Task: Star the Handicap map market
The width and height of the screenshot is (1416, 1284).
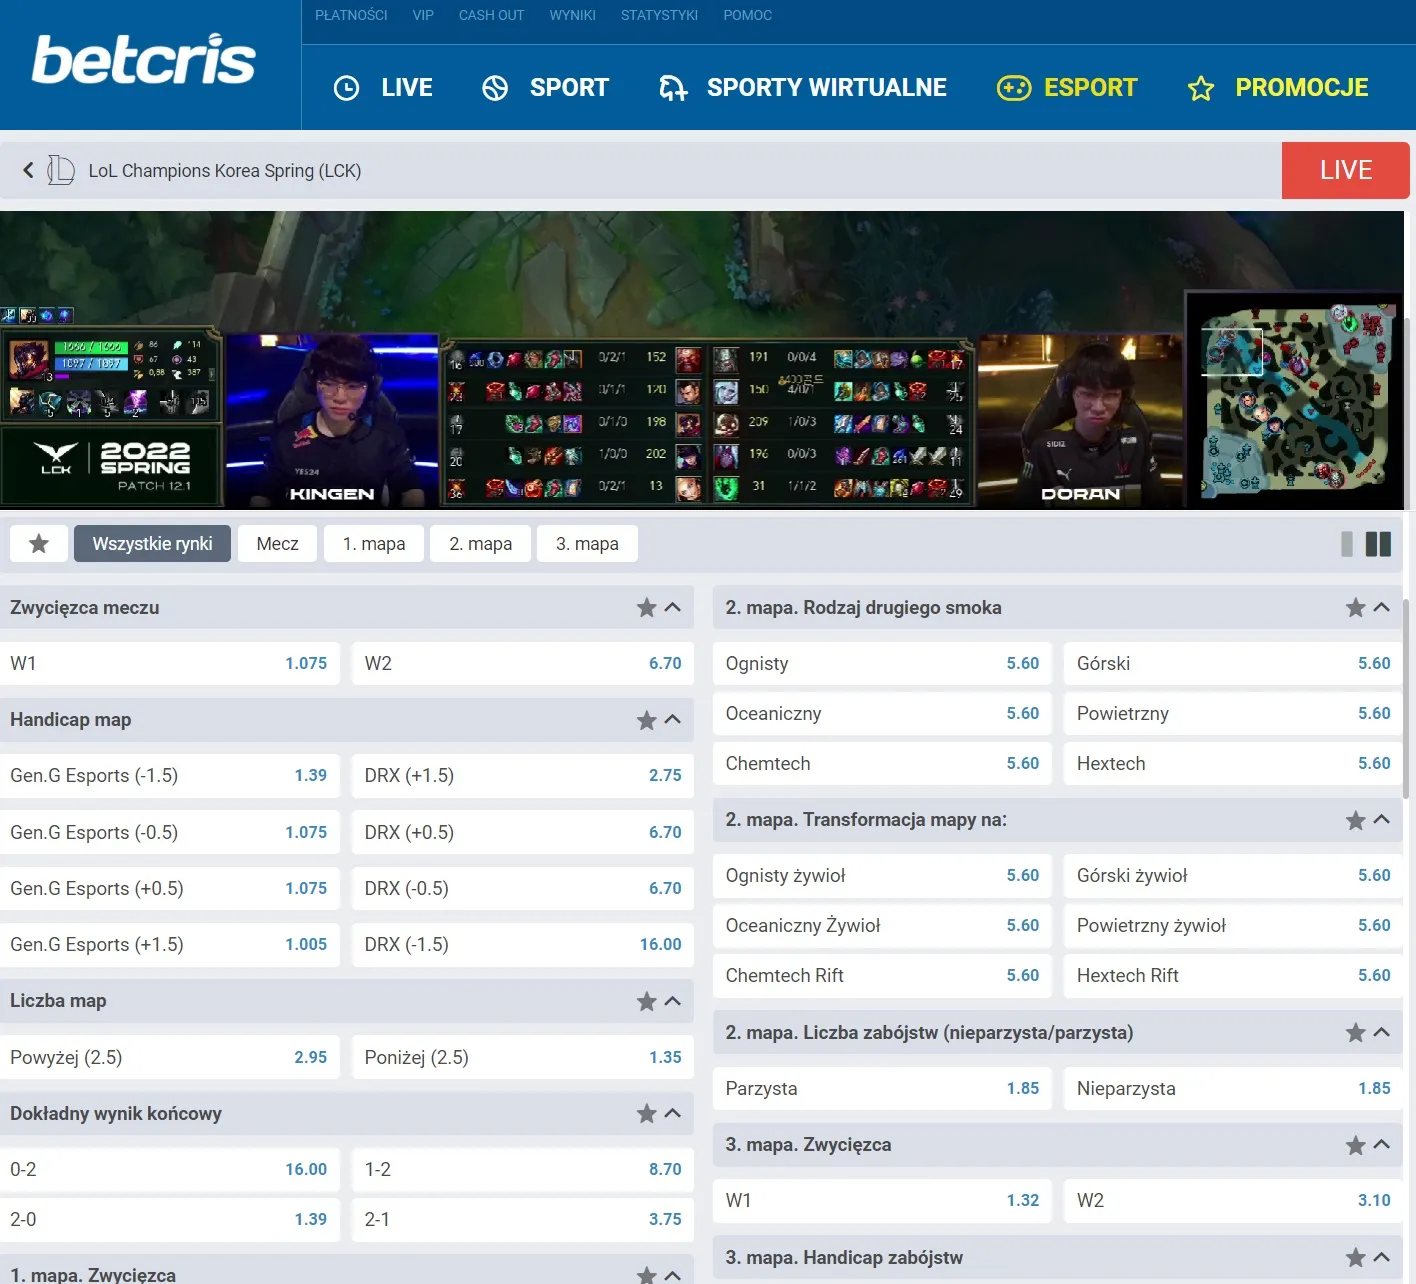Action: point(646,719)
